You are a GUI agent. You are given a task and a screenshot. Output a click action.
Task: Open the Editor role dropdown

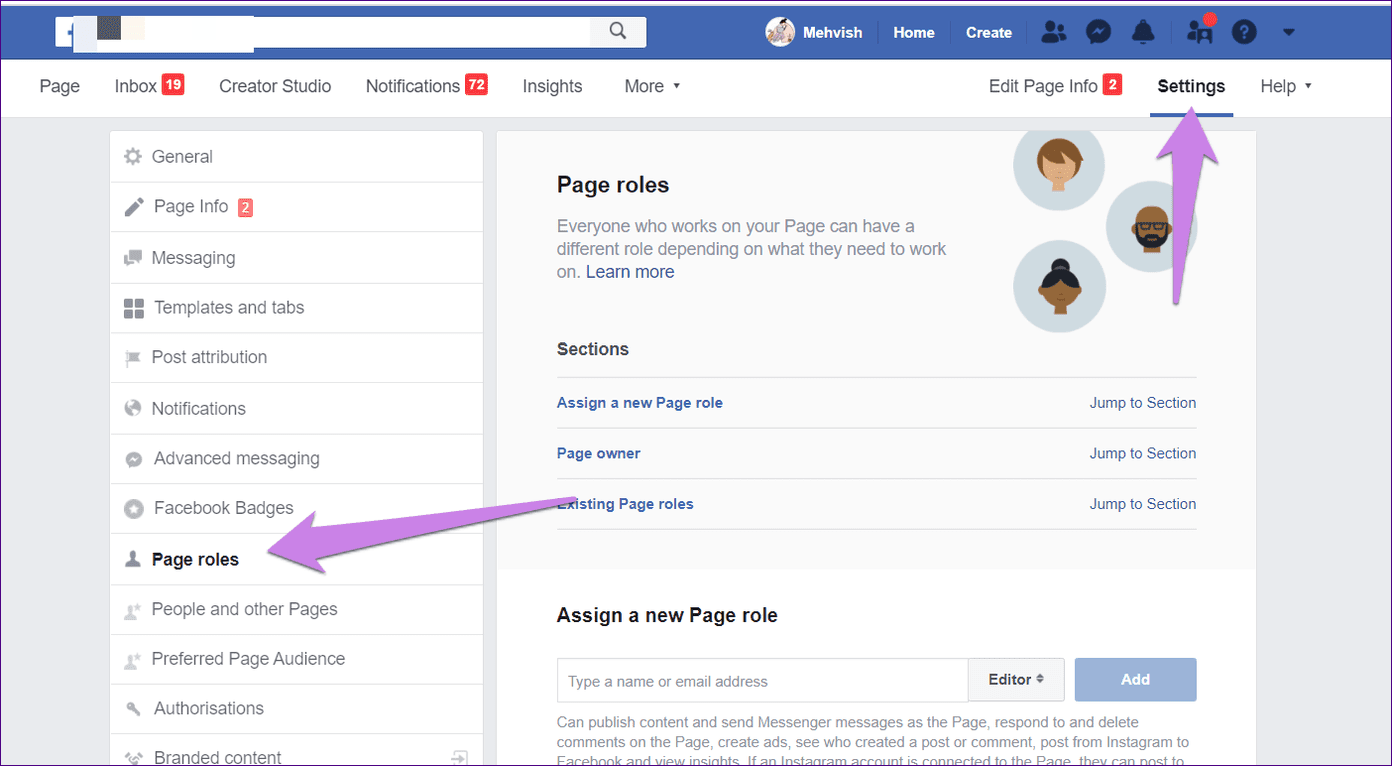coord(1016,680)
